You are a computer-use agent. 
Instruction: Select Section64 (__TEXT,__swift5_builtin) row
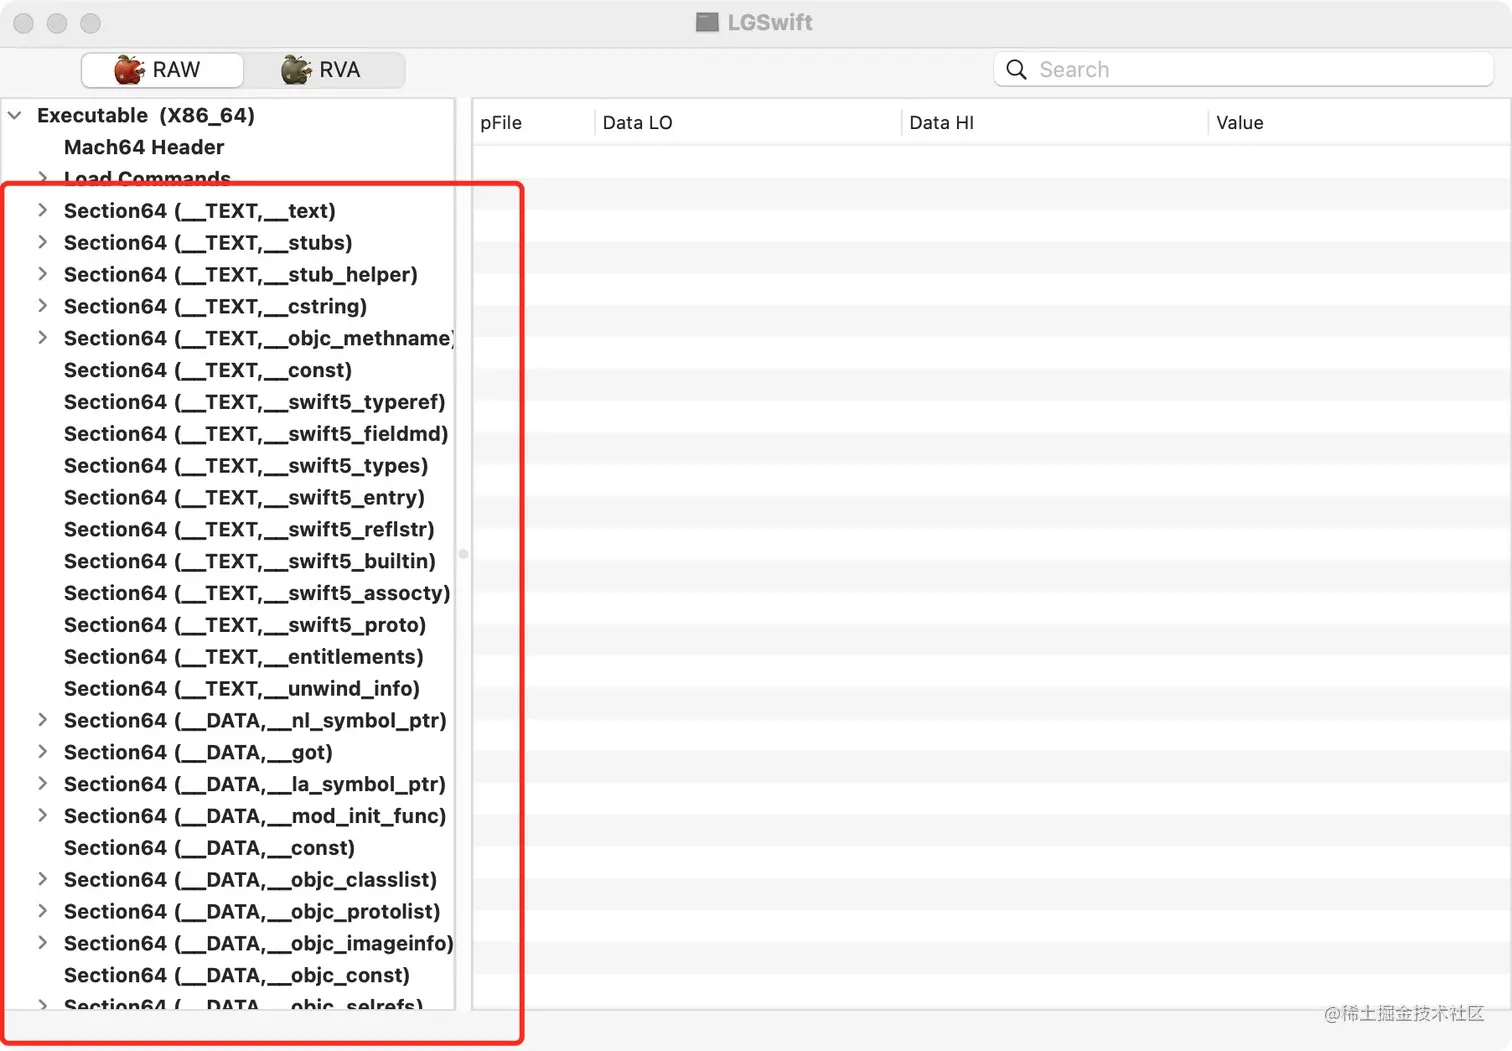229,562
